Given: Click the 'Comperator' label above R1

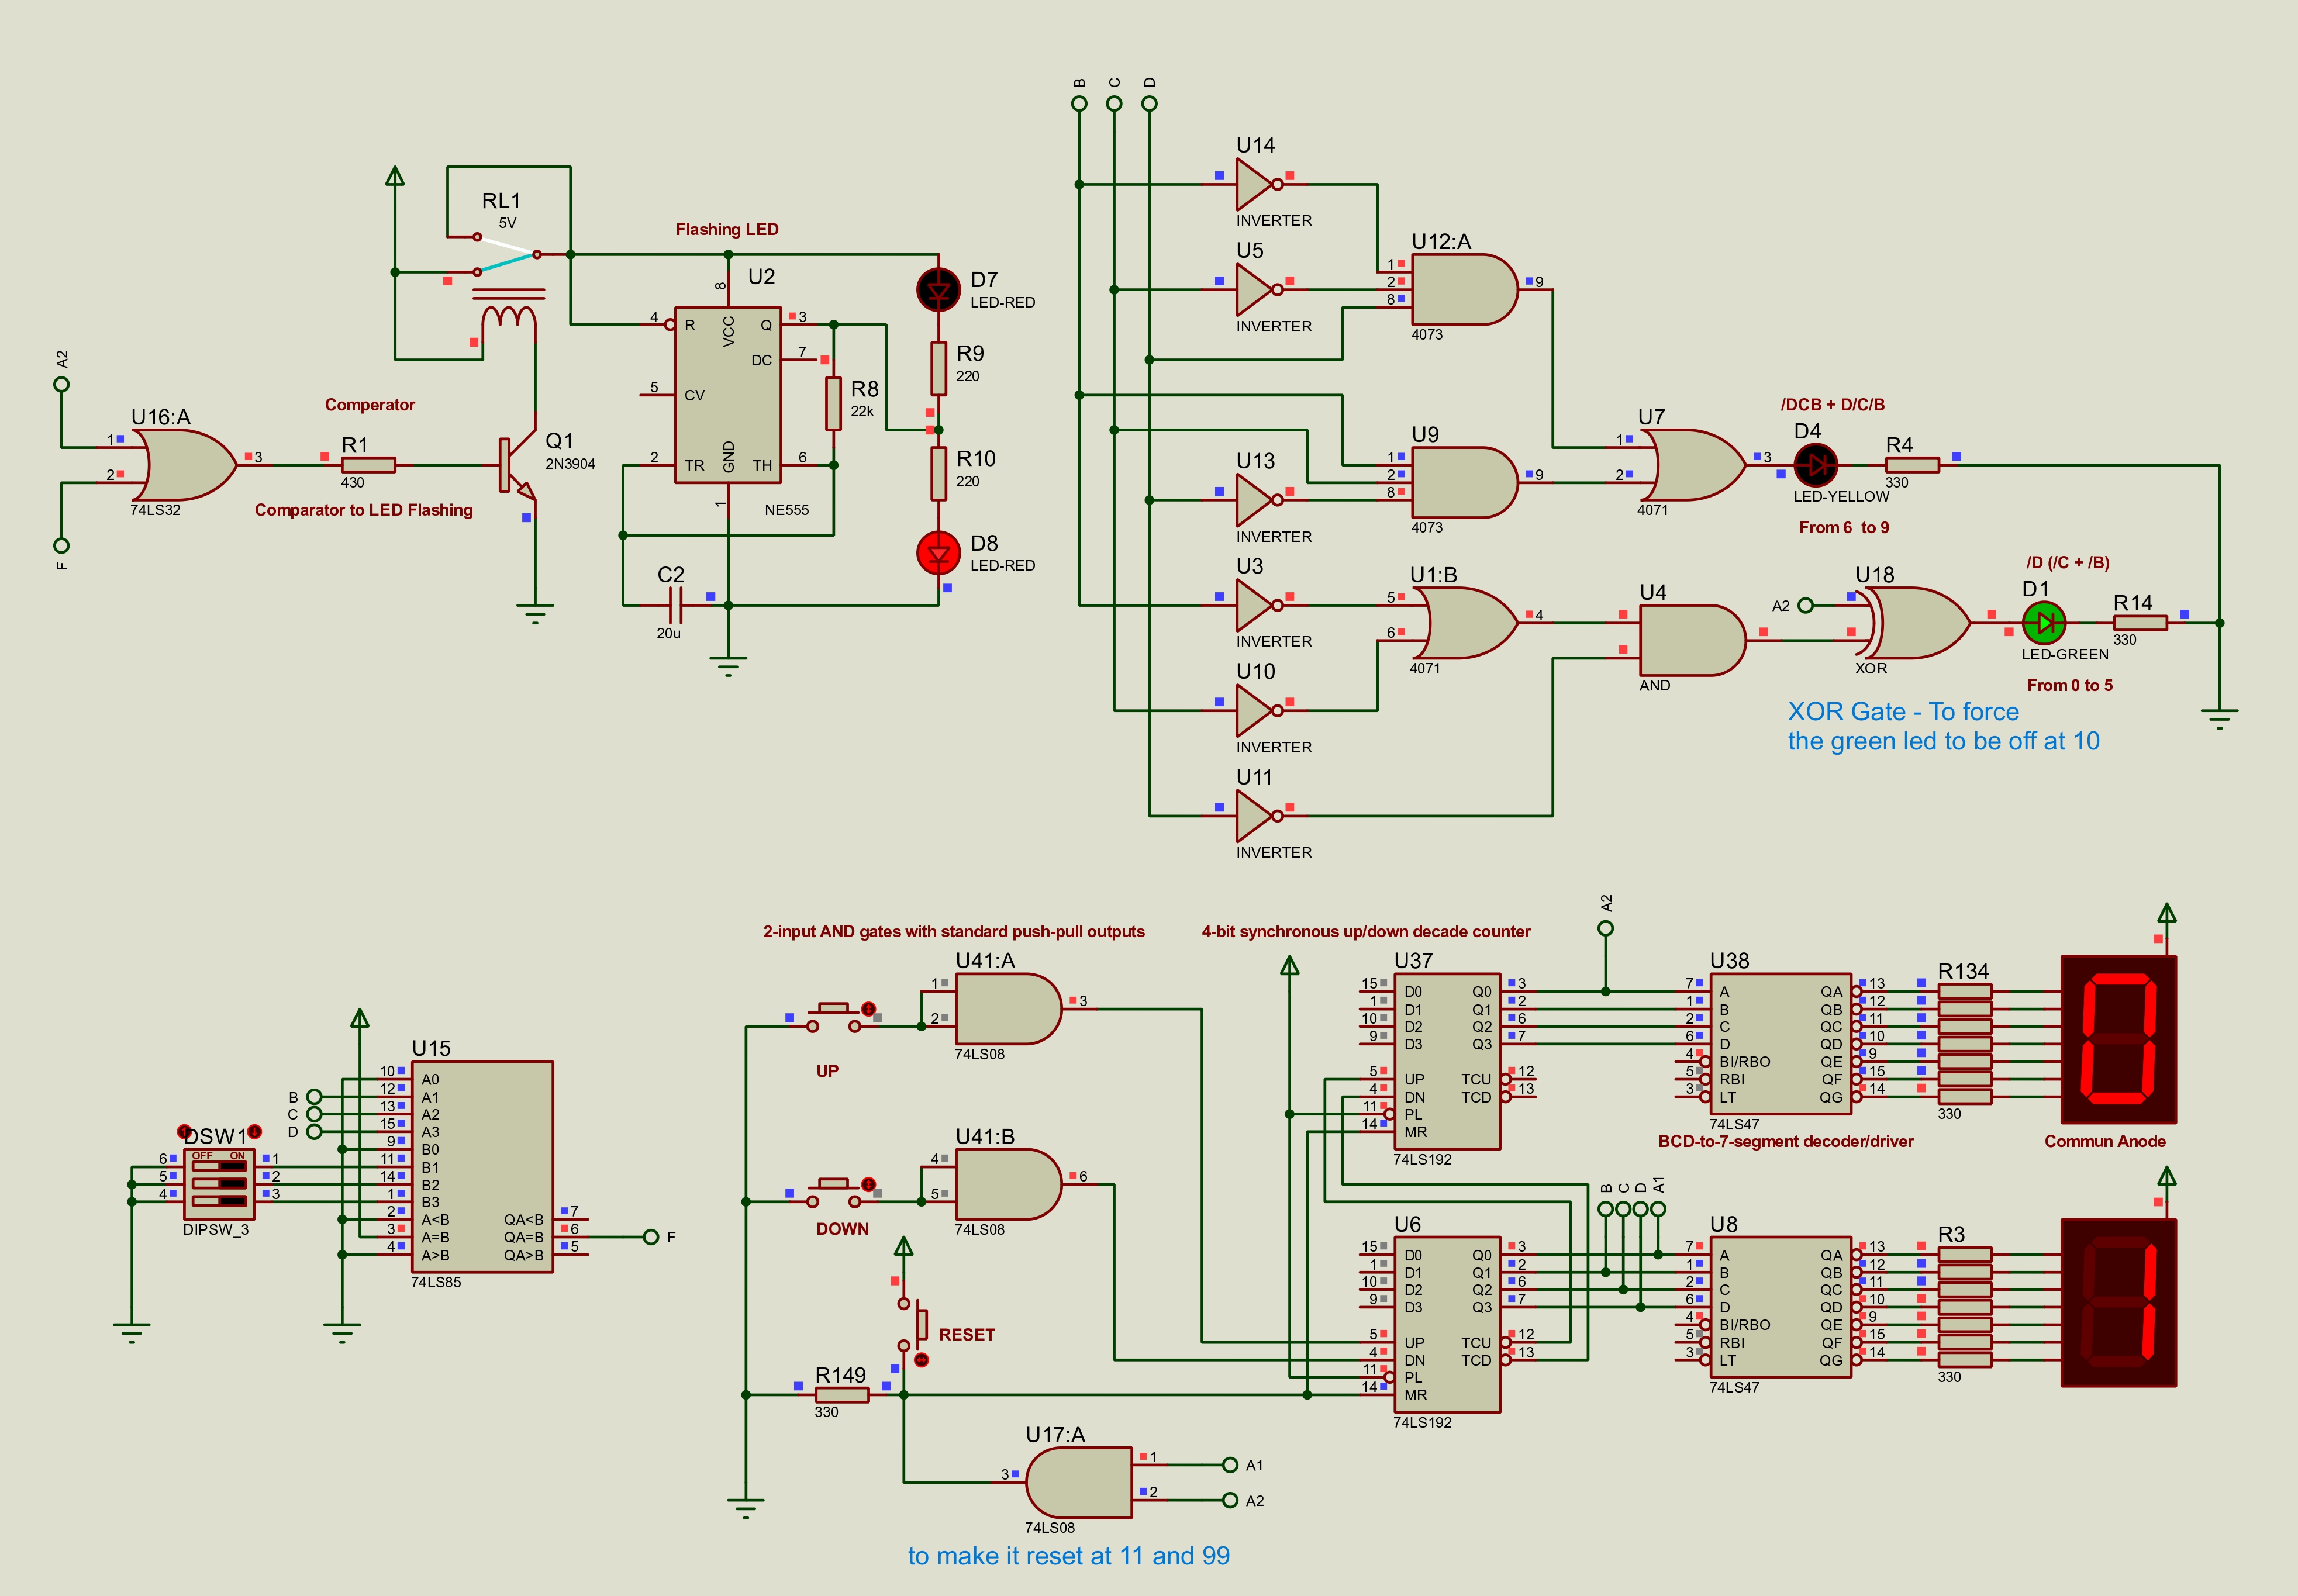Looking at the screenshot, I should [x=370, y=404].
